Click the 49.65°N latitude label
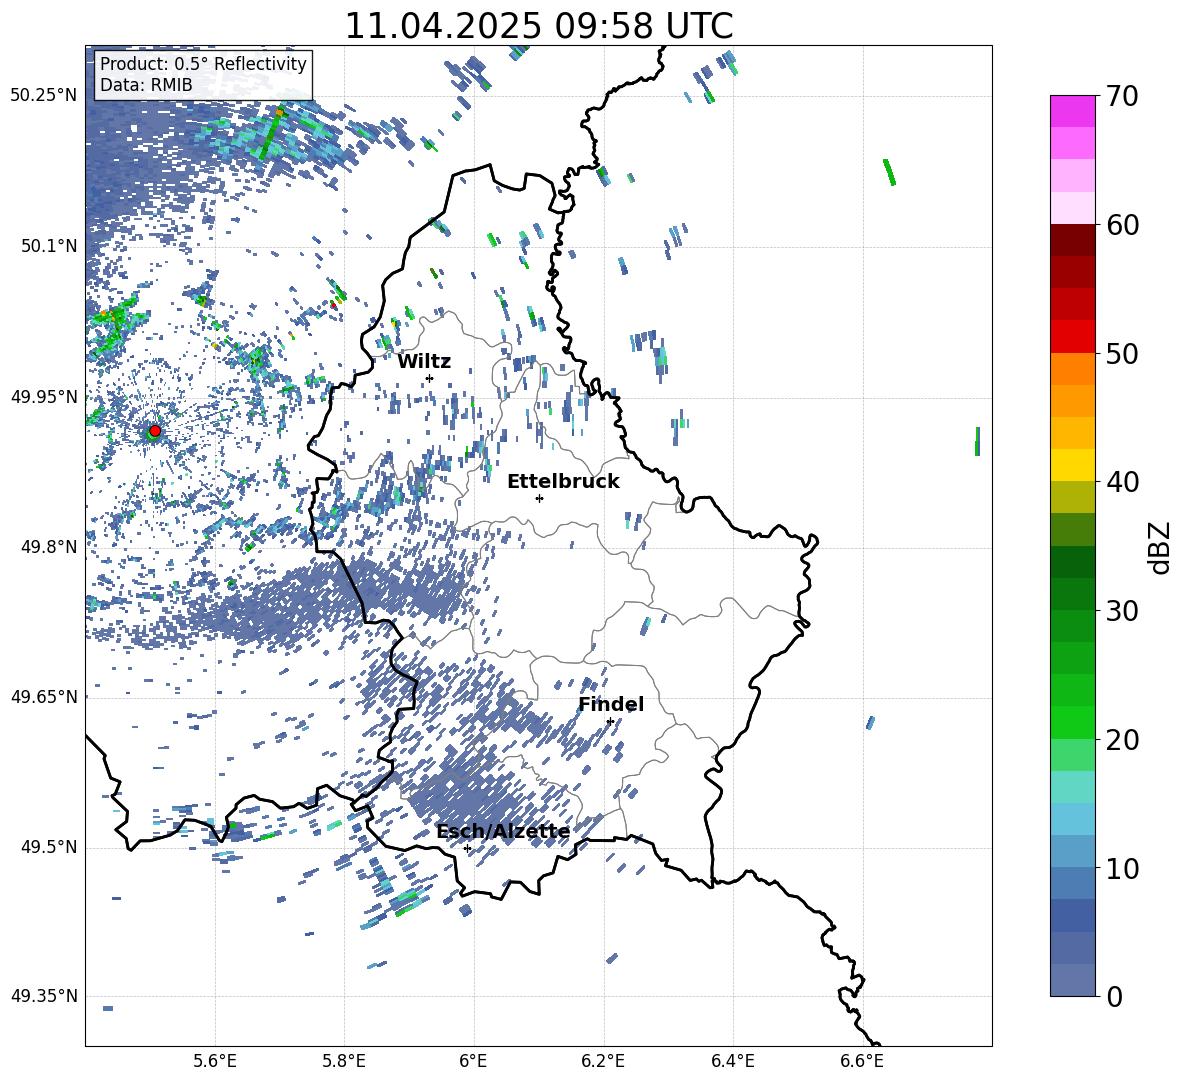1184x1081 pixels. (x=44, y=696)
